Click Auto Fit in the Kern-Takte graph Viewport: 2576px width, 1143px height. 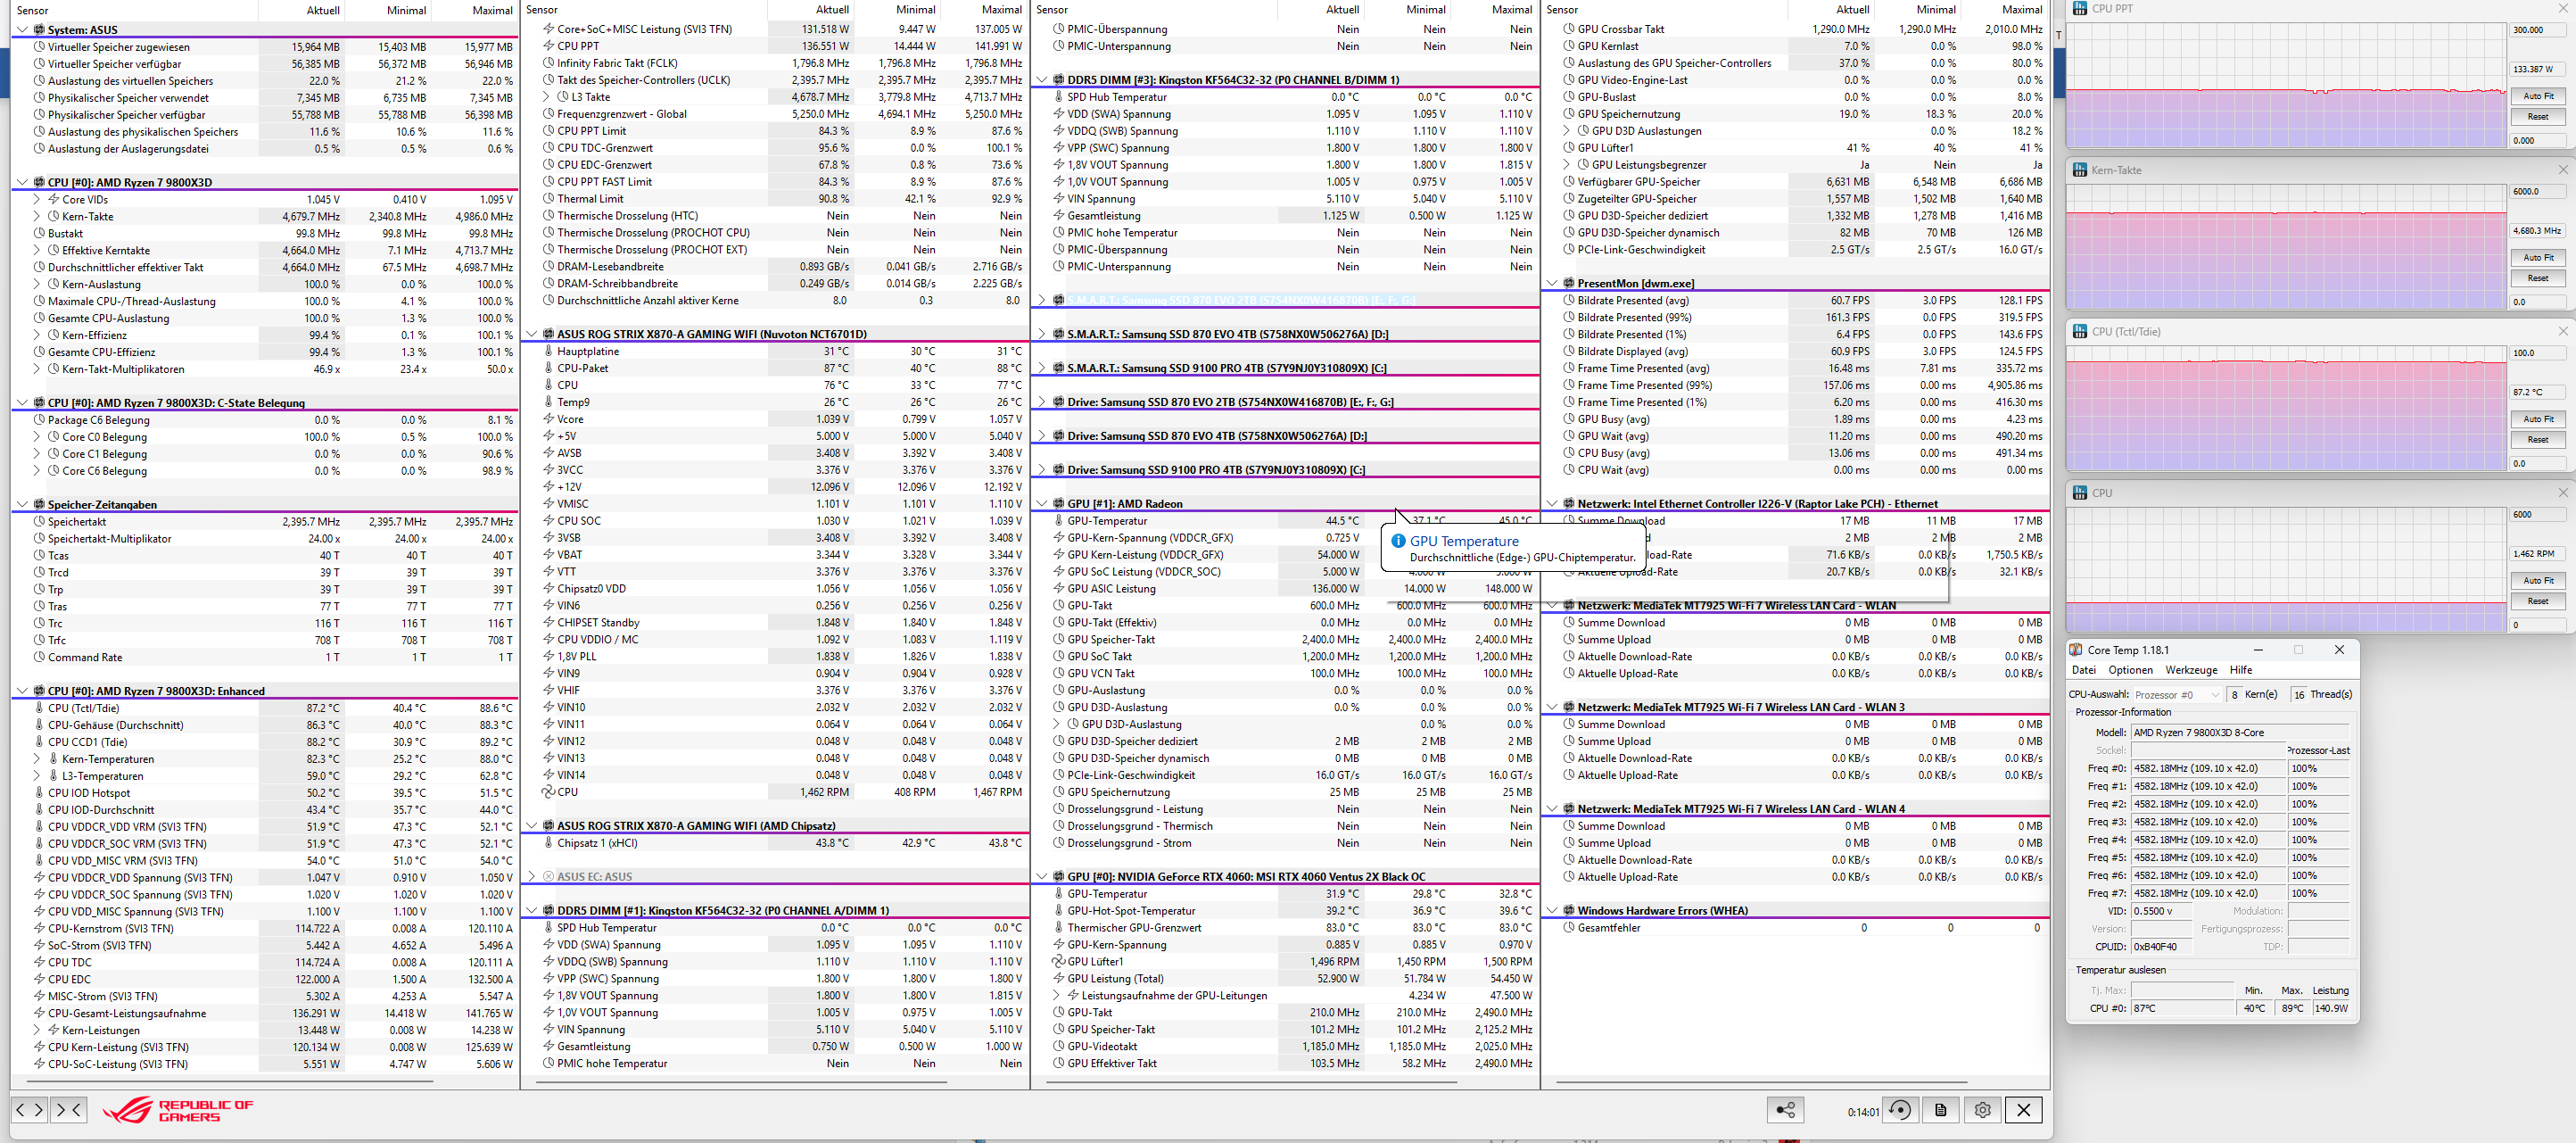point(2538,258)
